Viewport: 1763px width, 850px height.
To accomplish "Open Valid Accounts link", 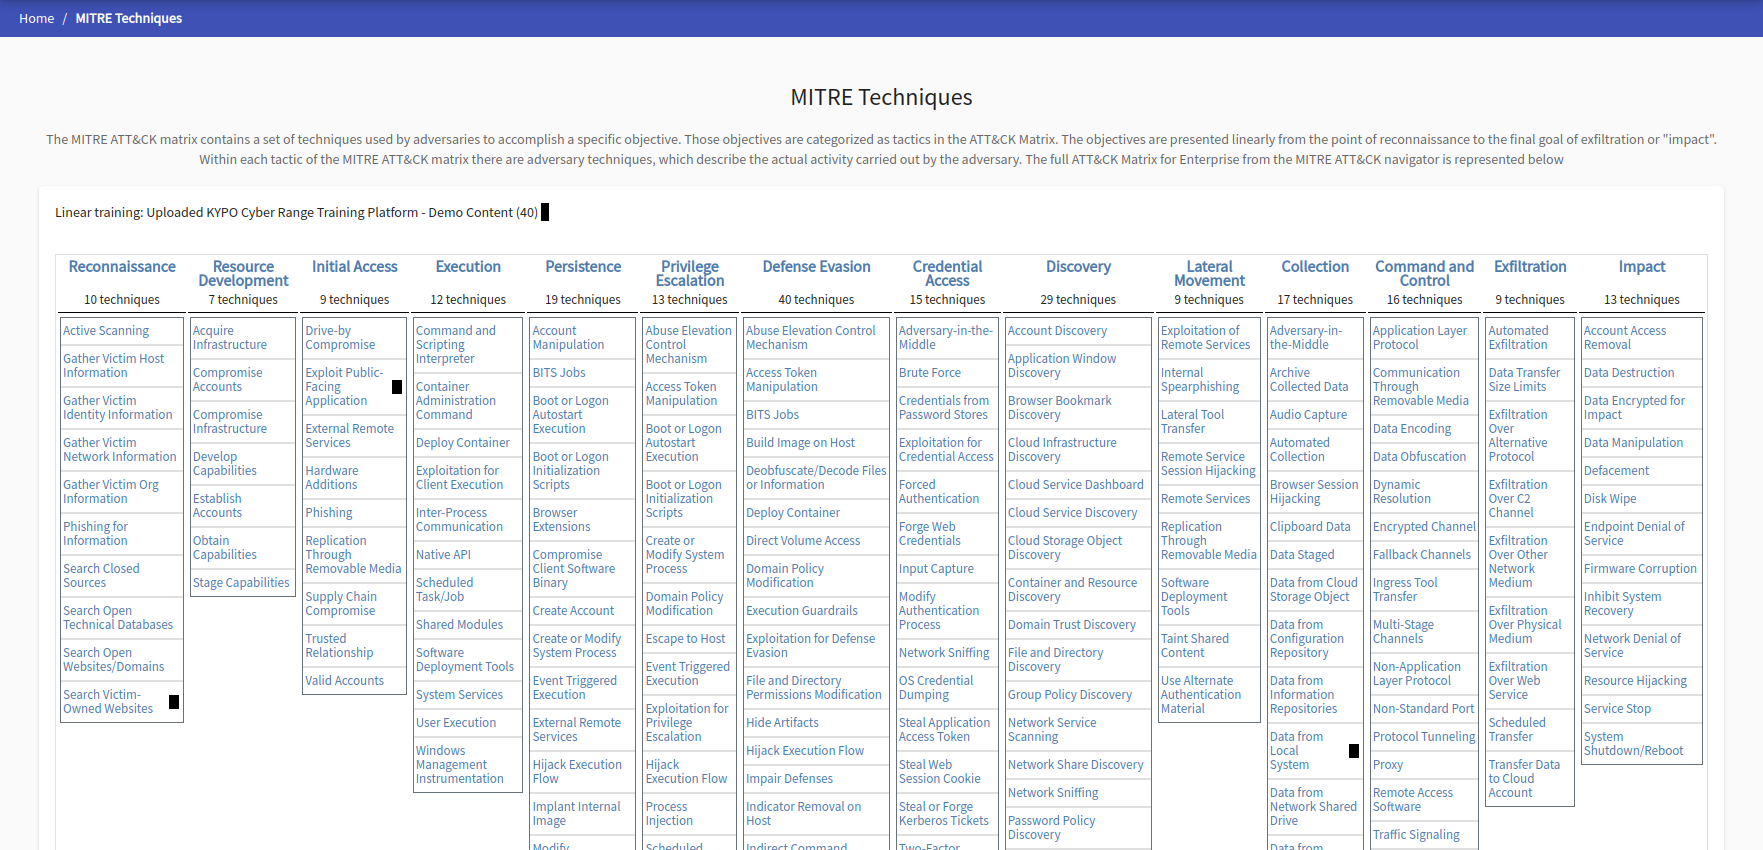I will click(x=344, y=681).
